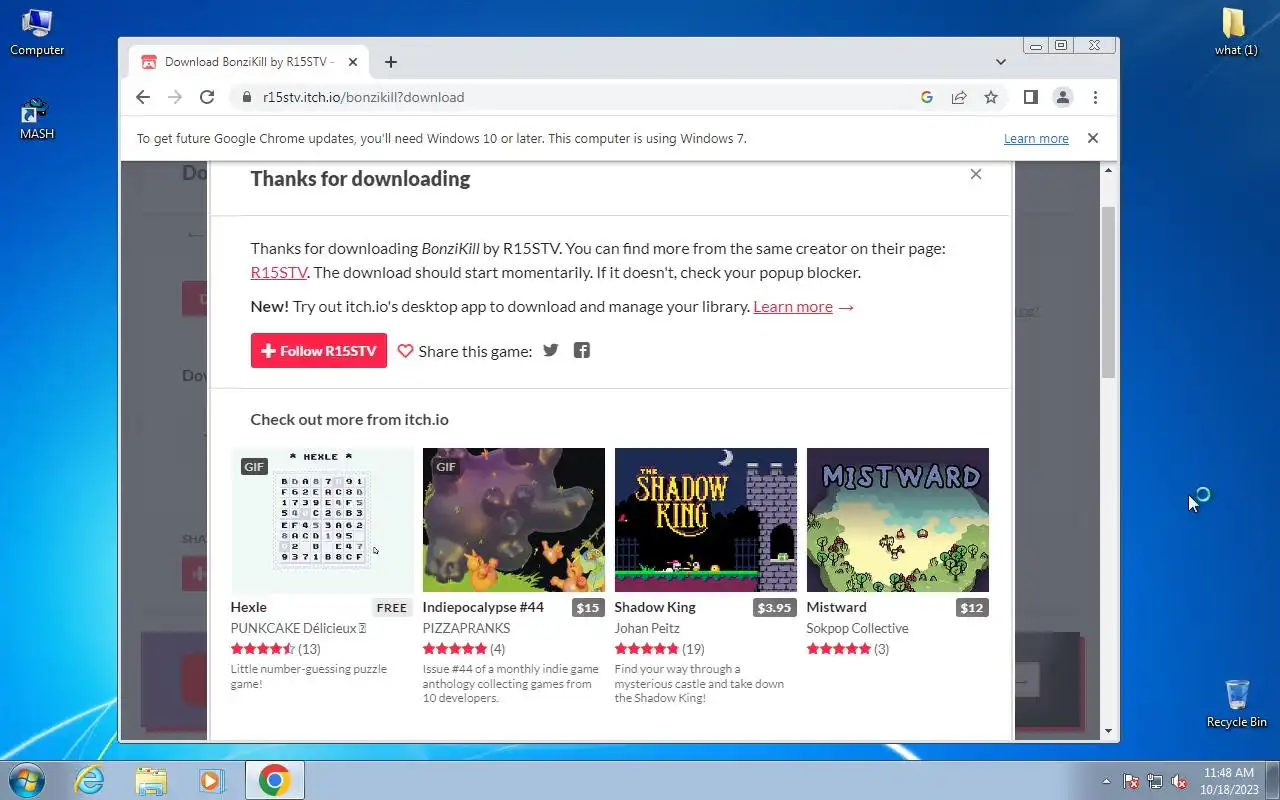Viewport: 1280px width, 800px height.
Task: Click the FREE price tag on Hexle
Action: pos(392,608)
